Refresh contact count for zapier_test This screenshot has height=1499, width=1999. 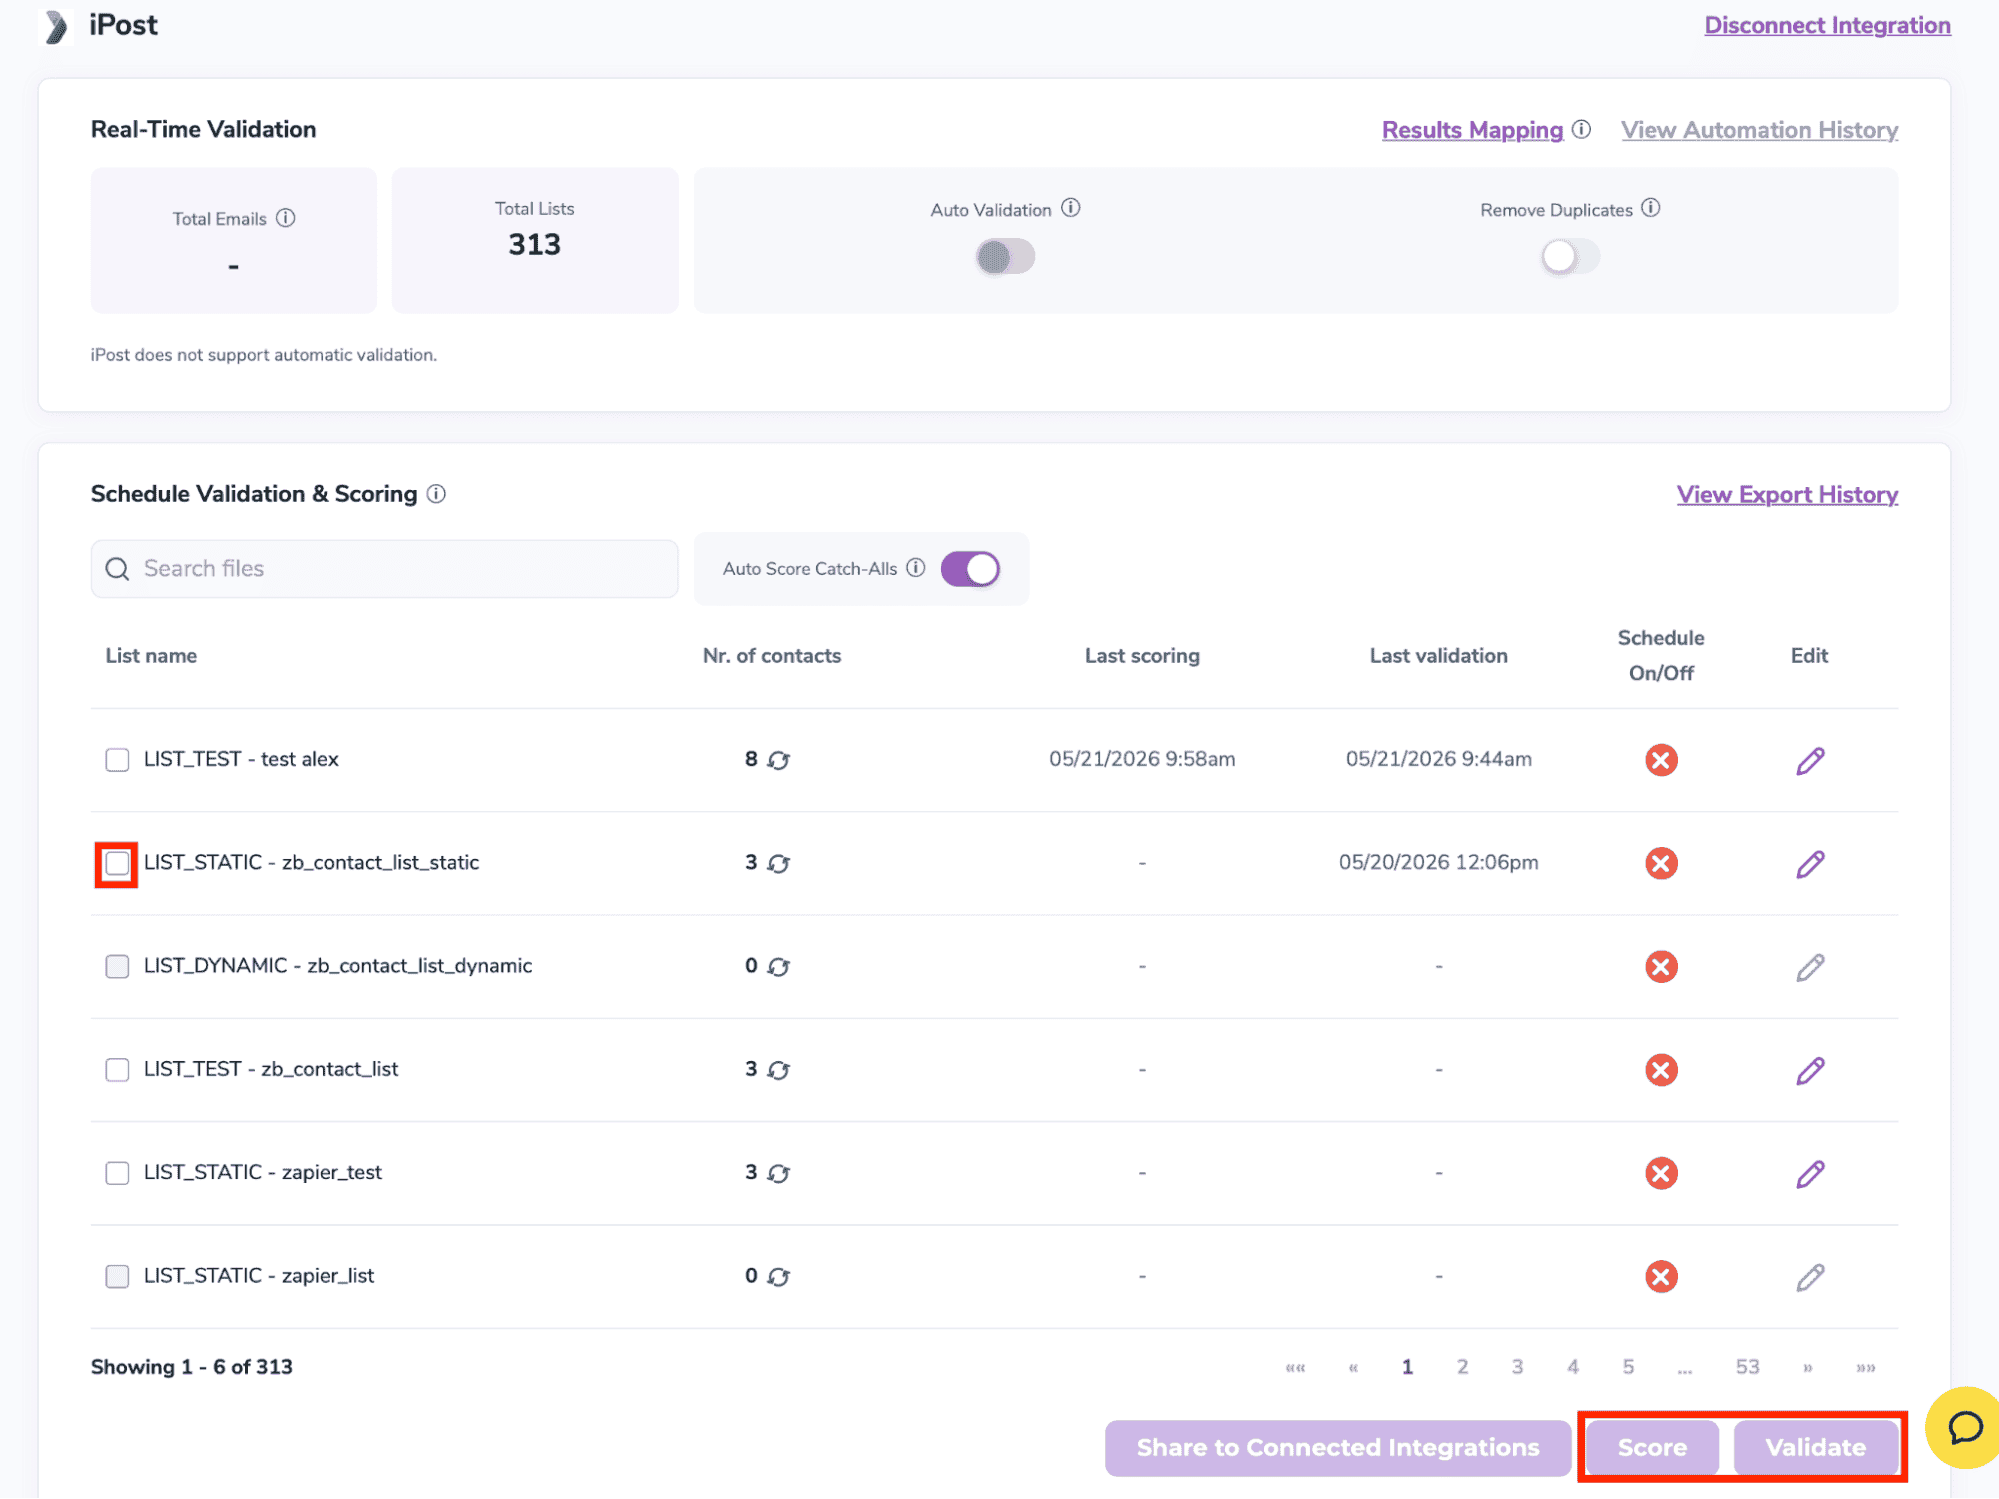[x=779, y=1173]
